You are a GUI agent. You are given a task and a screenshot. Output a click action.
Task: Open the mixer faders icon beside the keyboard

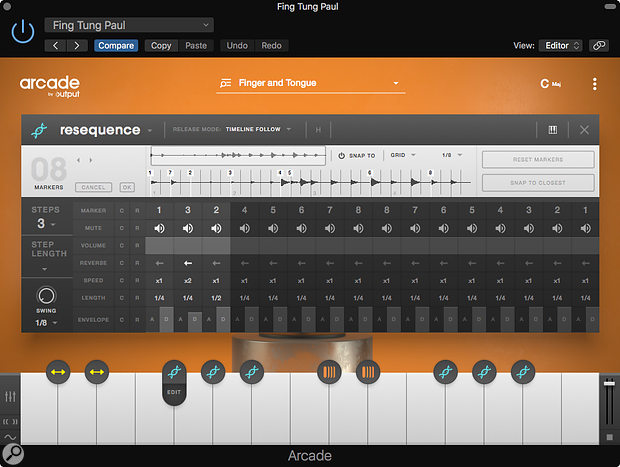(10, 396)
